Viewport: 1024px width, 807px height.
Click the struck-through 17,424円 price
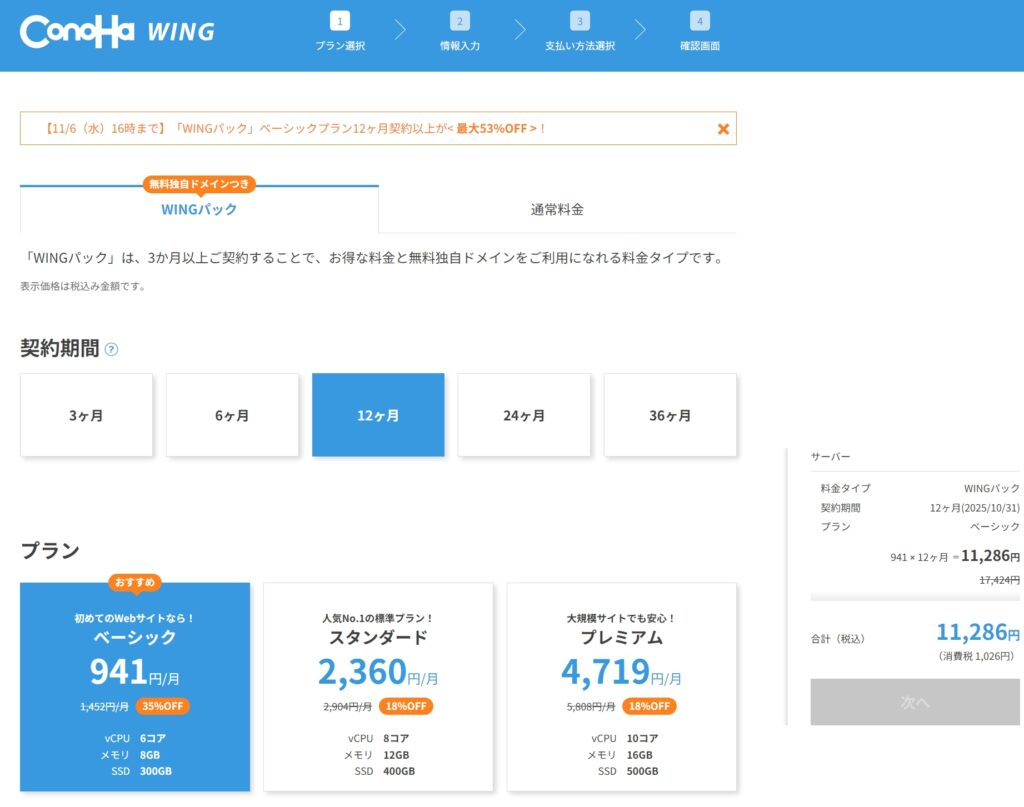[x=999, y=580]
